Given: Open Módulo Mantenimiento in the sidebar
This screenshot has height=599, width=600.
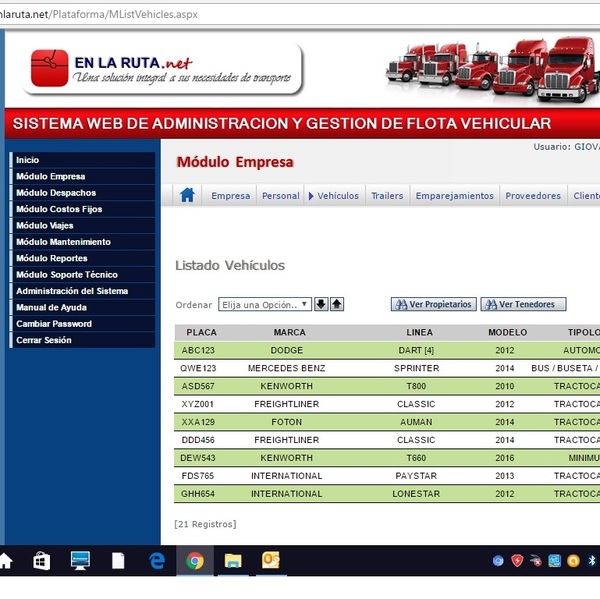Looking at the screenshot, I should (63, 242).
